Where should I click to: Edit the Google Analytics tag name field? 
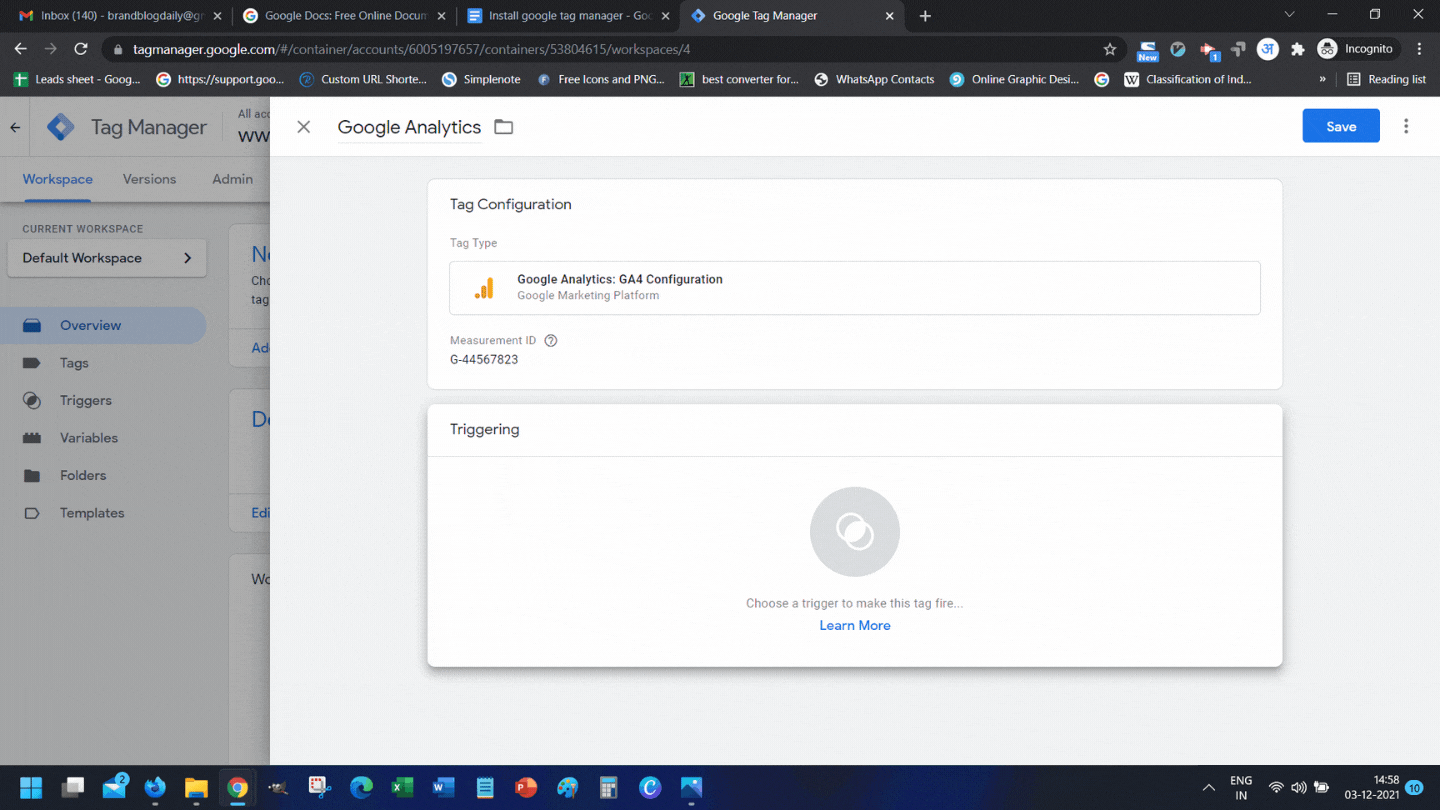[x=409, y=127]
